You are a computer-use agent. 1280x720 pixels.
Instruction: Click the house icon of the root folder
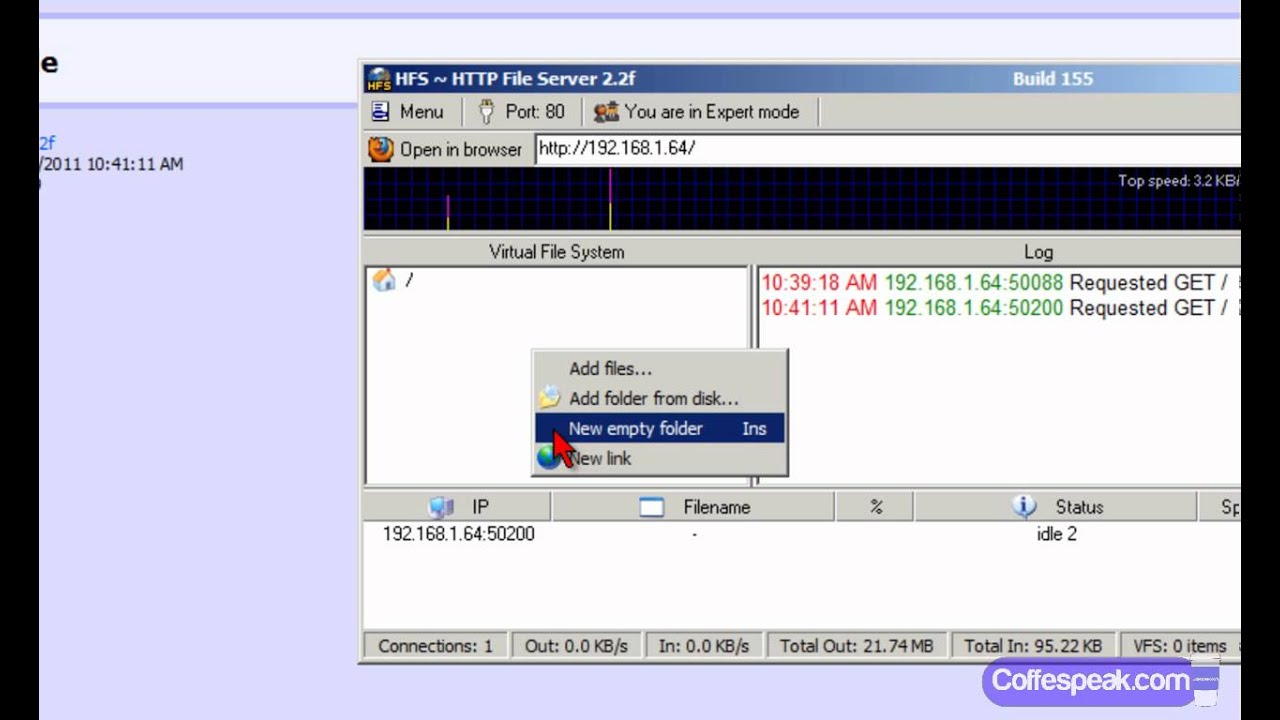point(384,281)
